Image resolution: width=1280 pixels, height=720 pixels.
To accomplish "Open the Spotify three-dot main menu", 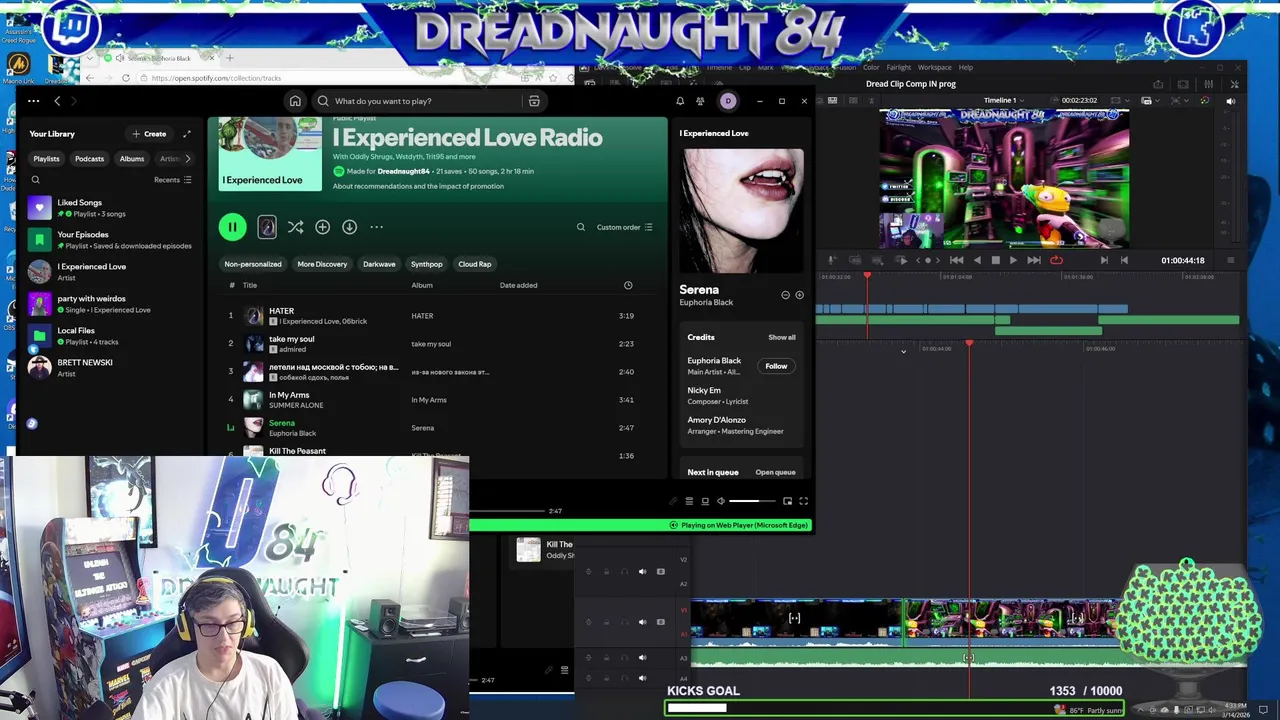I will (33, 101).
